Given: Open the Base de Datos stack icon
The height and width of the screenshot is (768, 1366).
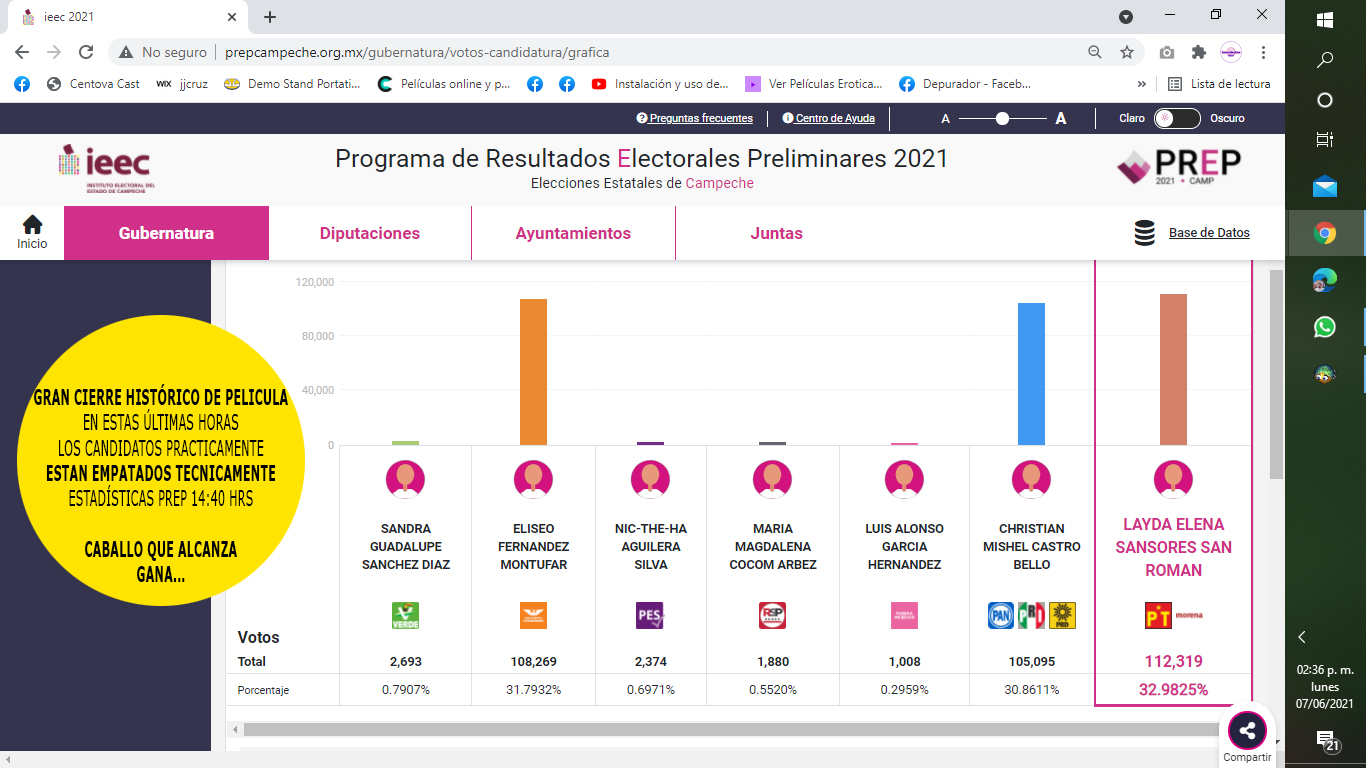Looking at the screenshot, I should coord(1144,233).
